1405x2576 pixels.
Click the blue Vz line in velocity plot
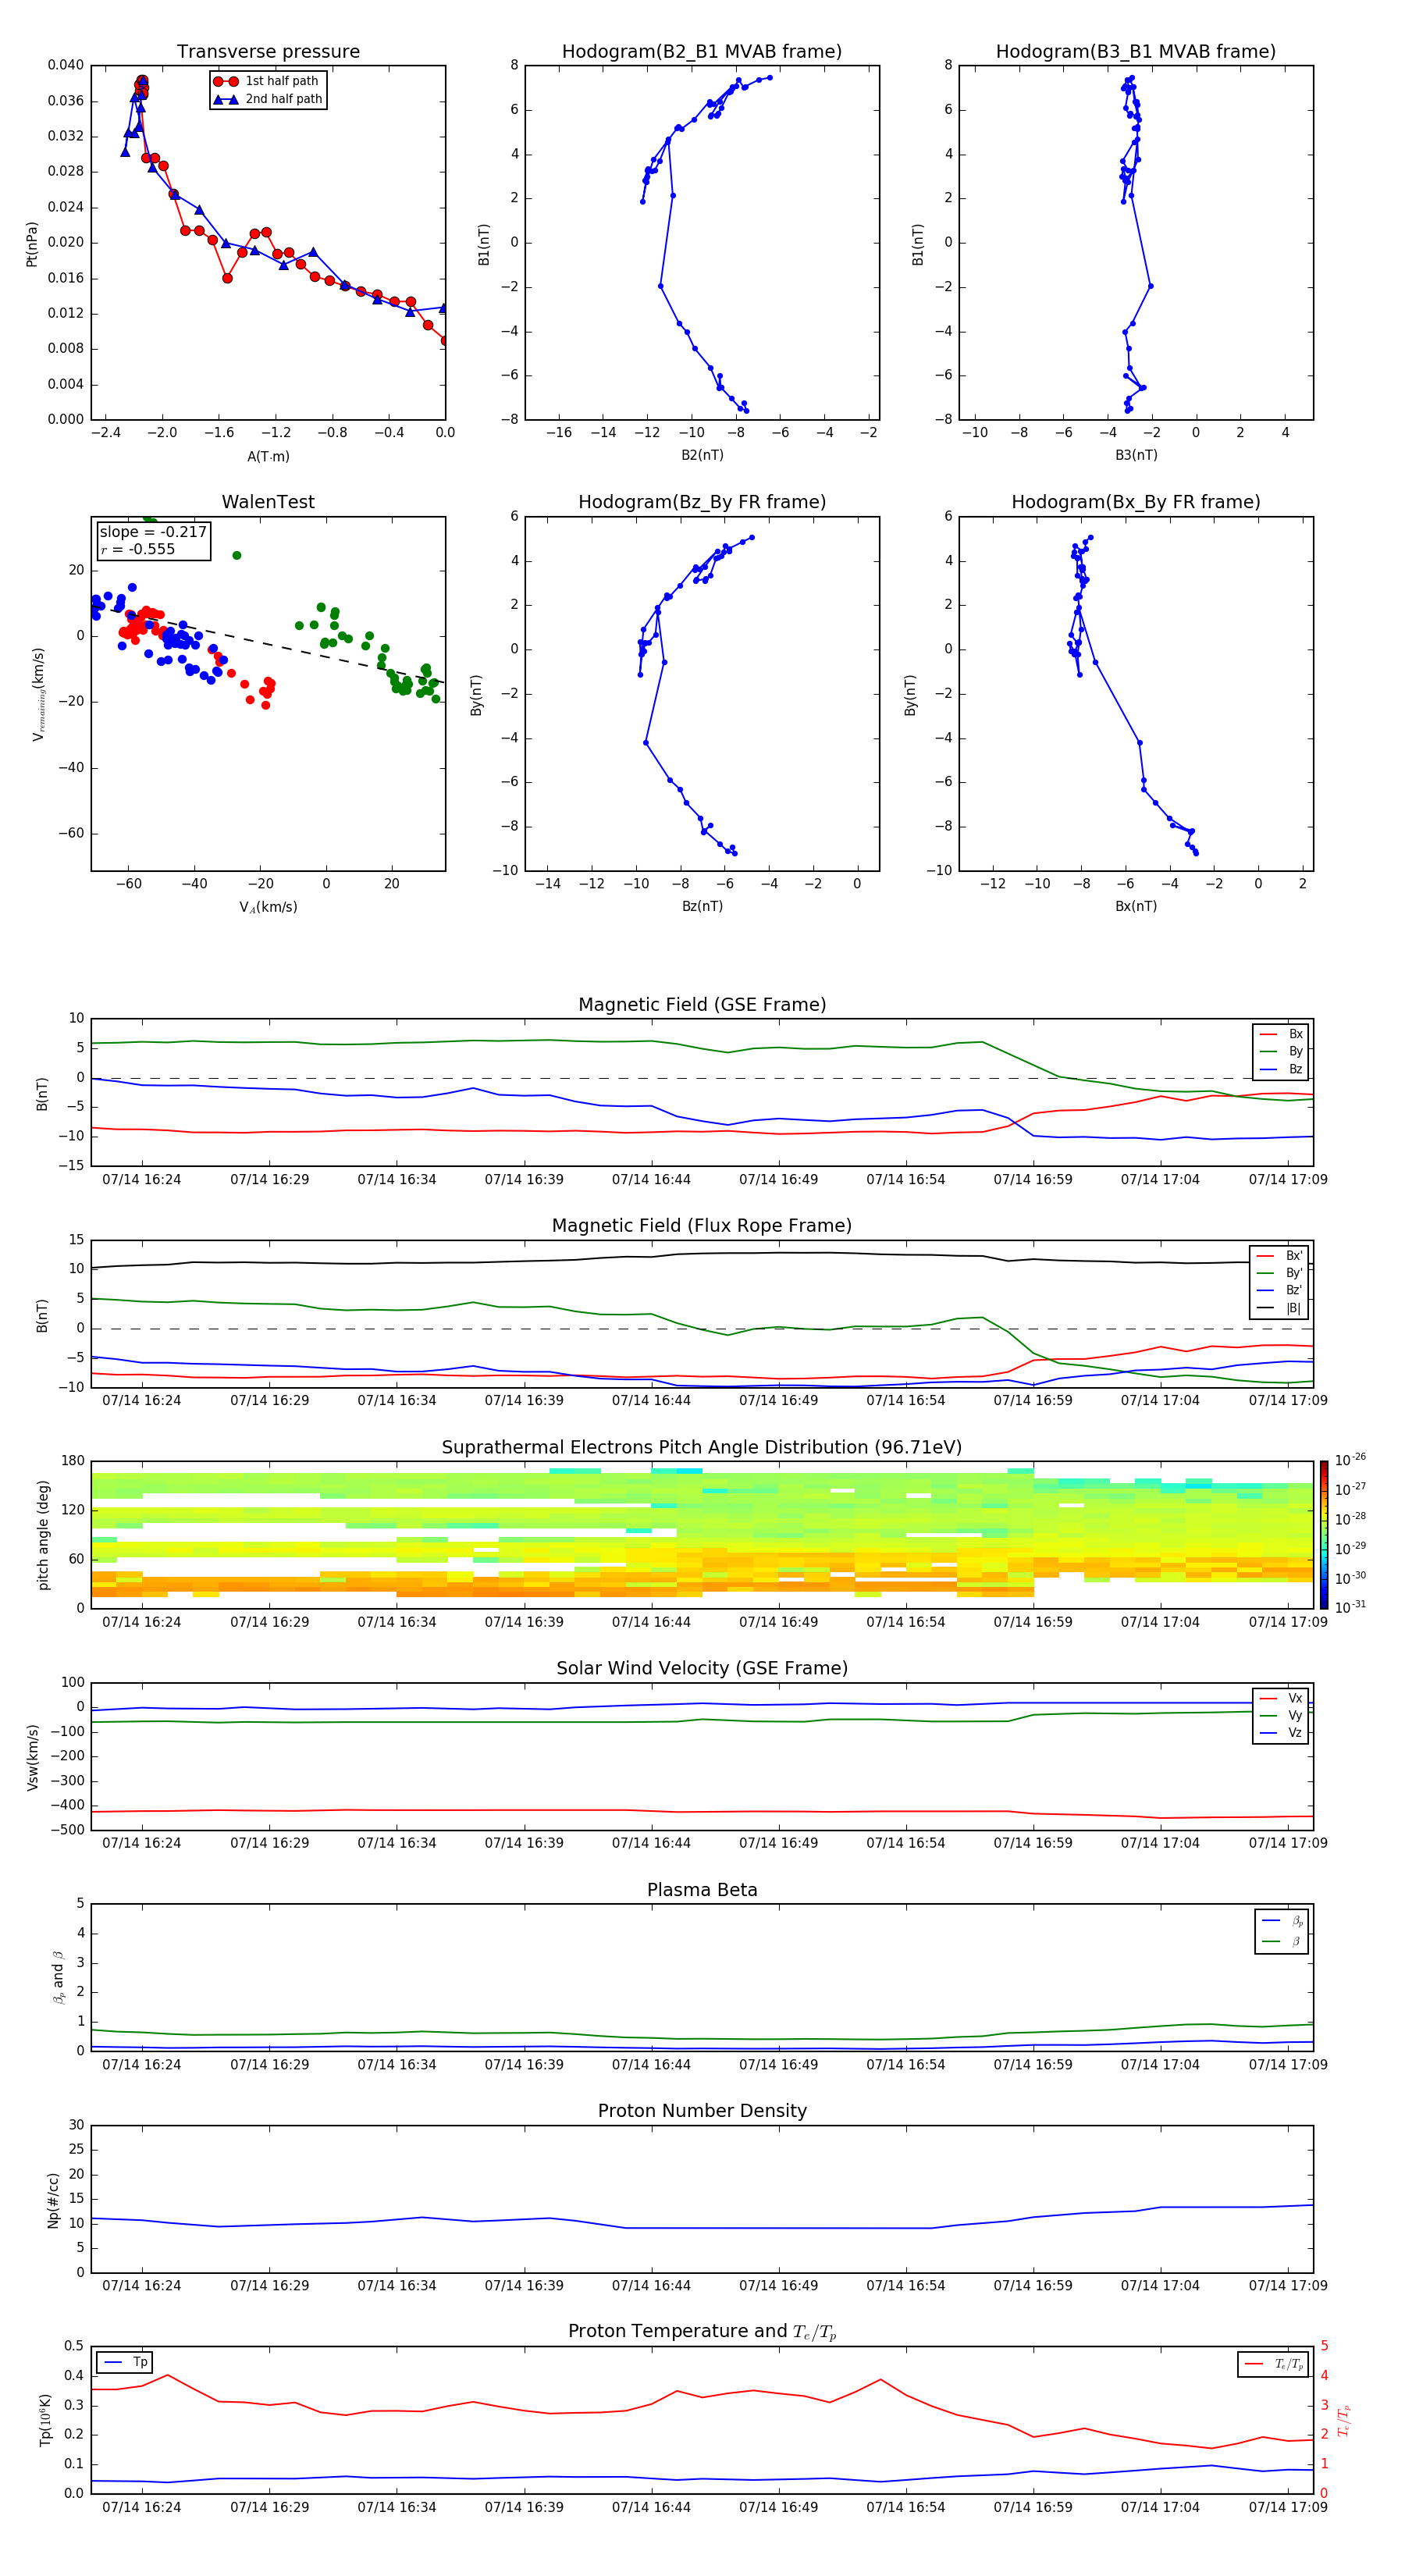pyautogui.click(x=702, y=1704)
